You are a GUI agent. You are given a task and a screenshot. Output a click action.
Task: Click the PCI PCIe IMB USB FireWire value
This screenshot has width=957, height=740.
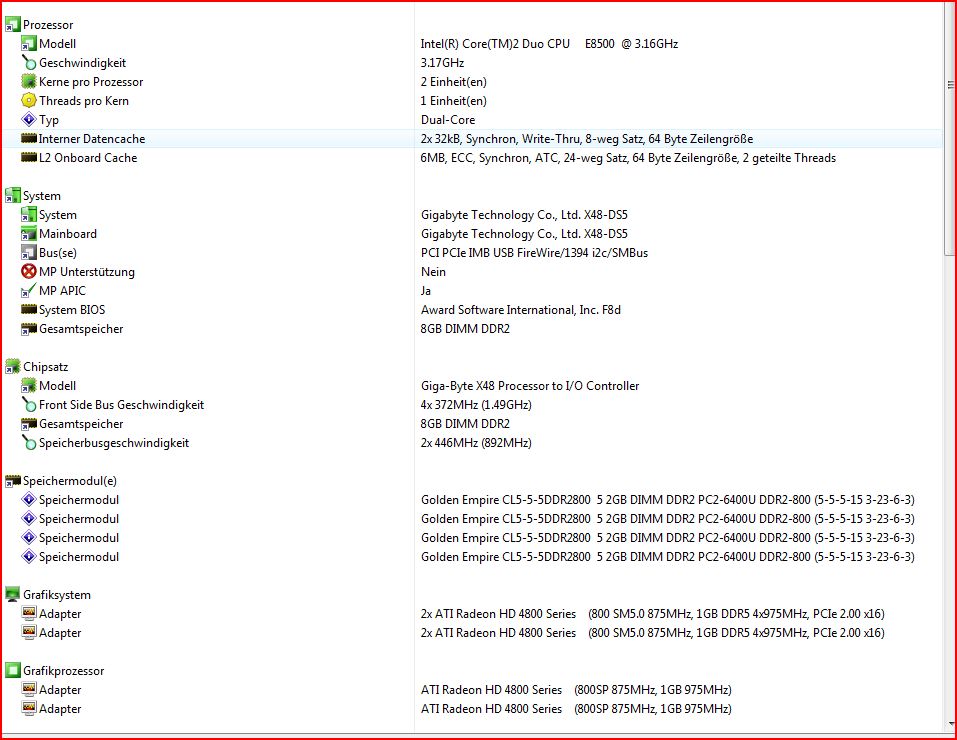[x=534, y=253]
